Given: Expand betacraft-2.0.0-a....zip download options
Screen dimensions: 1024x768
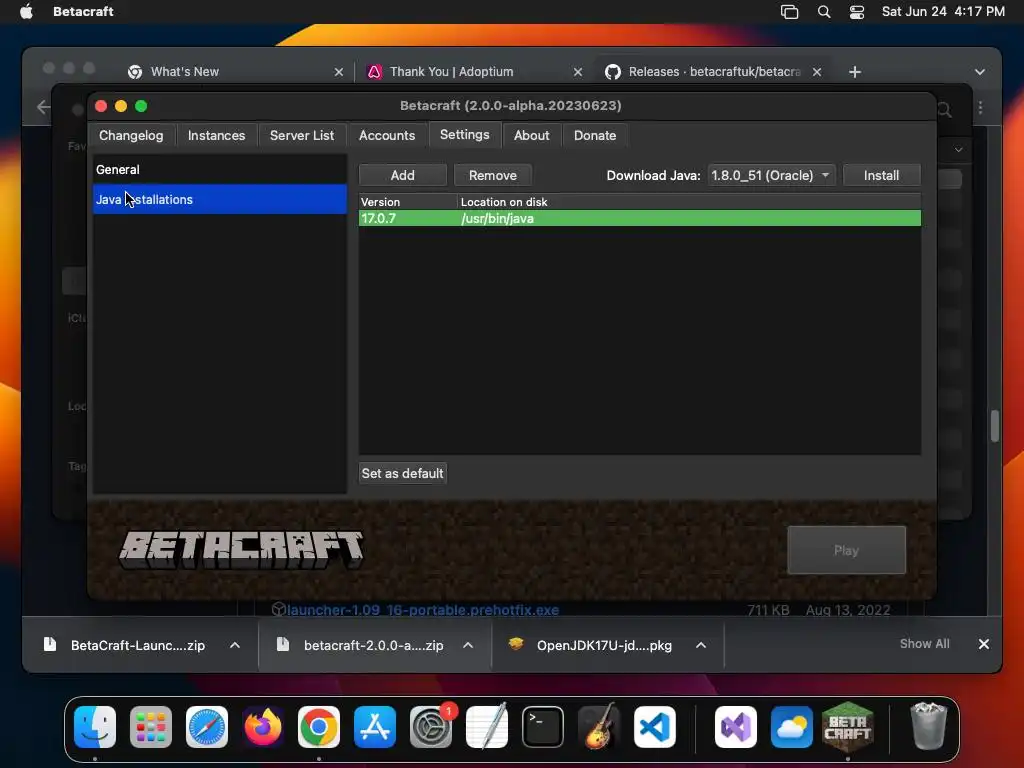Looking at the screenshot, I should 468,645.
